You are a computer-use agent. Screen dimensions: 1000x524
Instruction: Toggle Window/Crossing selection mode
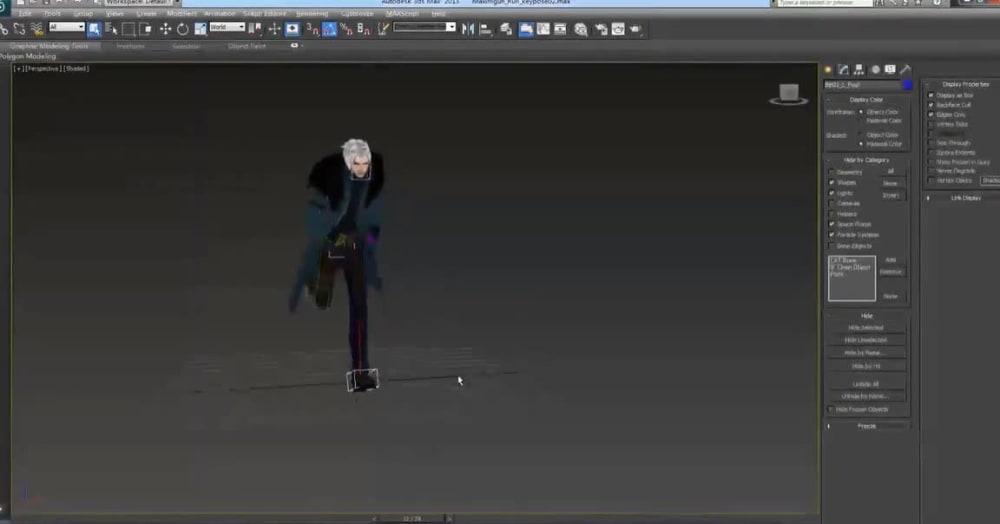(145, 29)
